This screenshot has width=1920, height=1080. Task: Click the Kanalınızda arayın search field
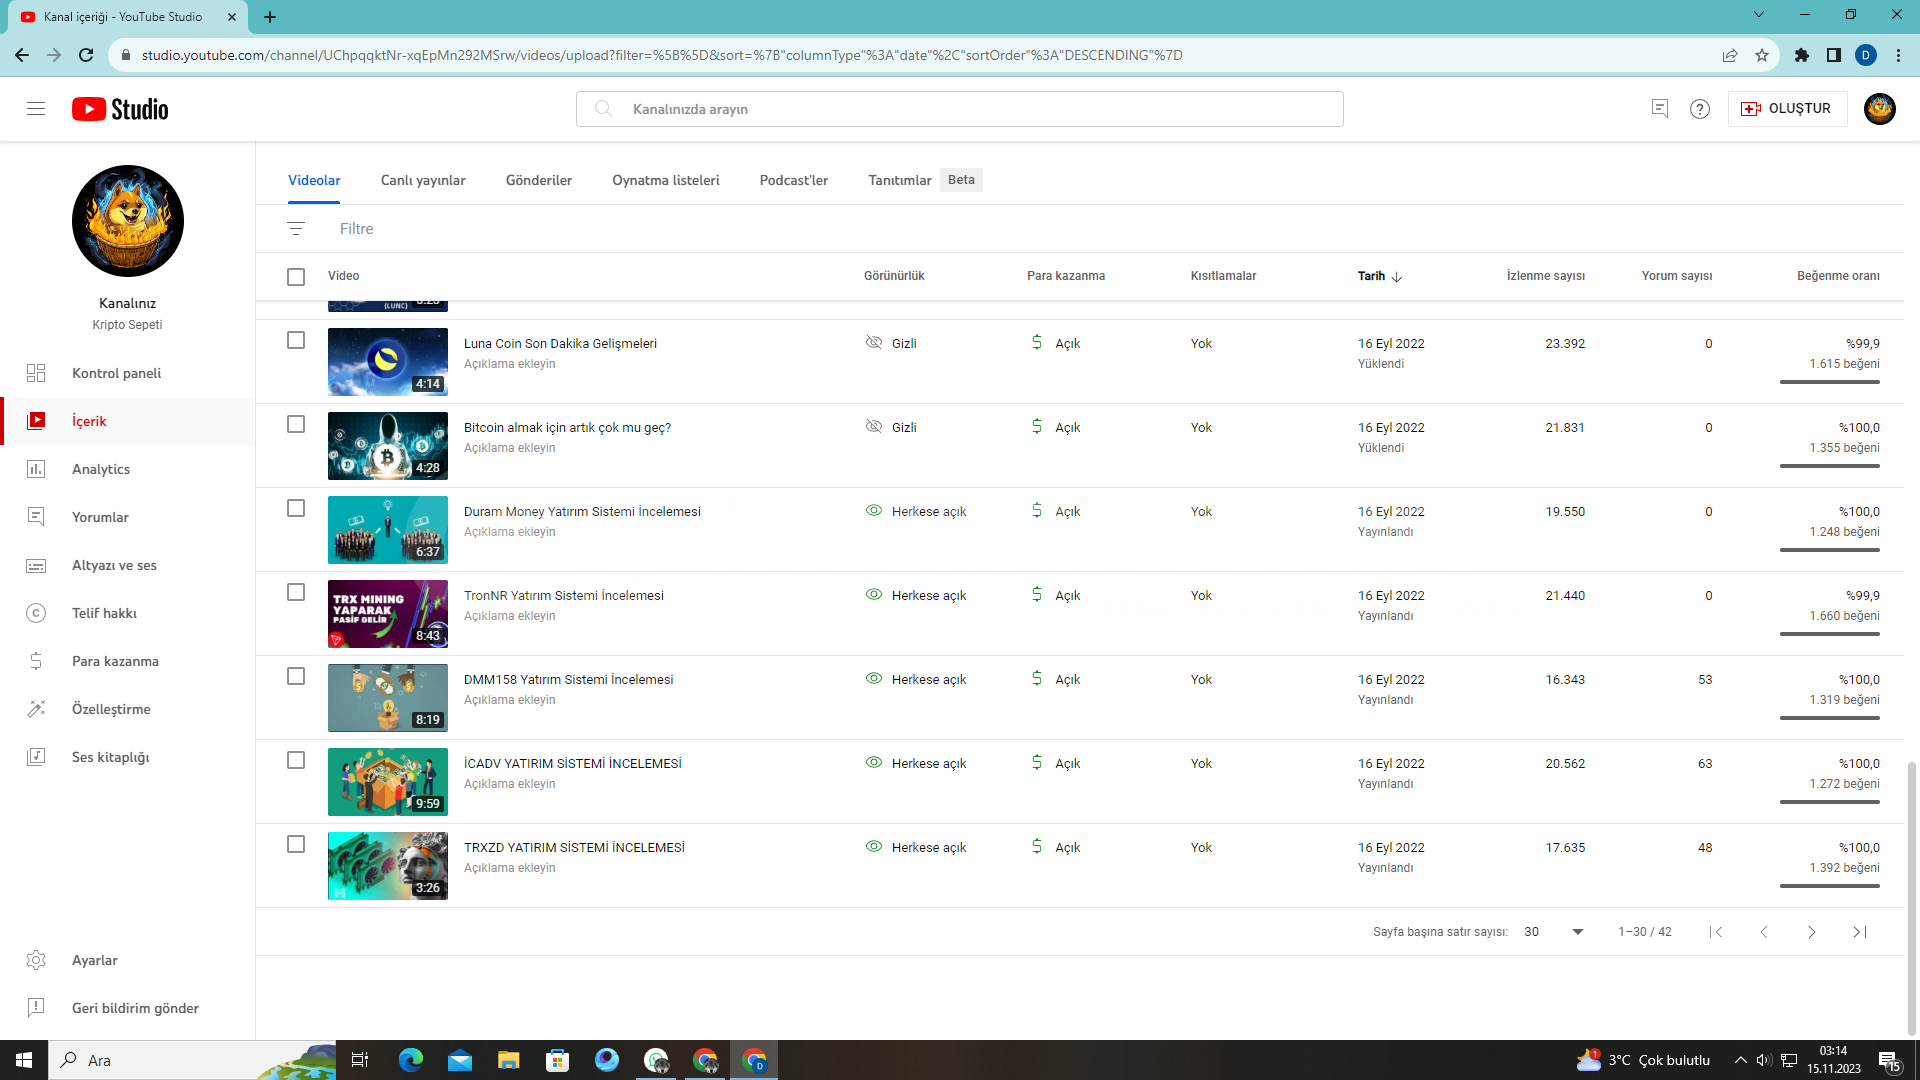tap(960, 109)
